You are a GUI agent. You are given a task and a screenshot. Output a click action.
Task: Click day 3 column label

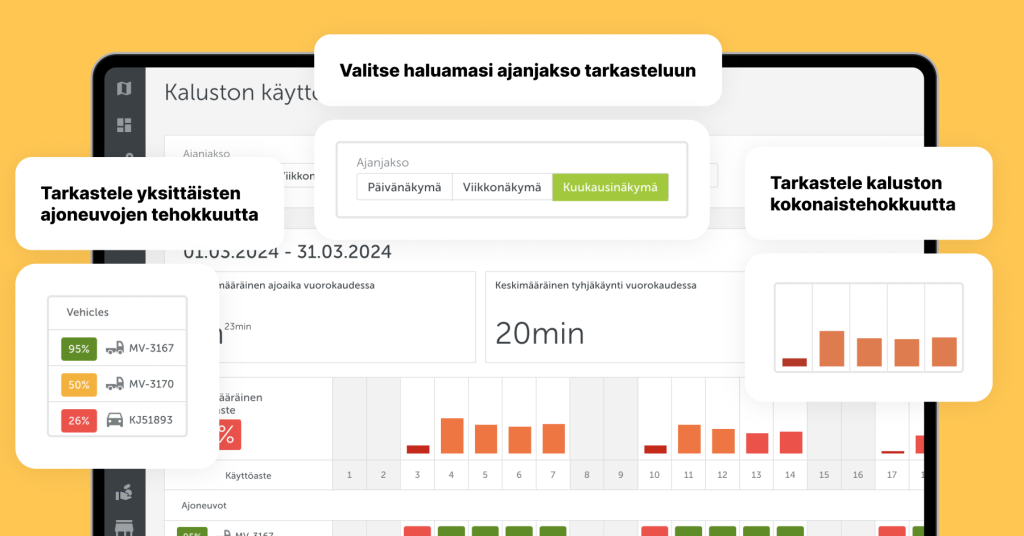click(417, 475)
